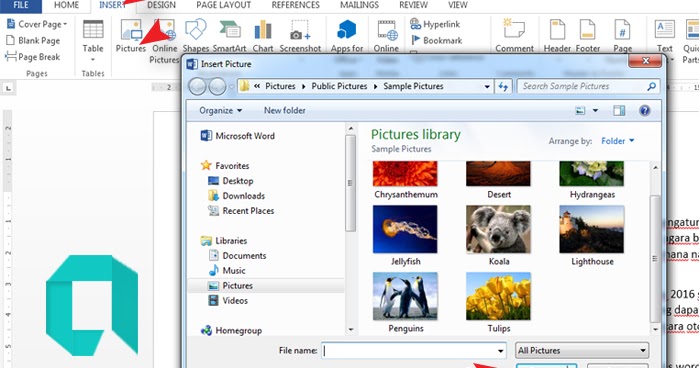Click the Search Sample Pictures field

[x=588, y=86]
